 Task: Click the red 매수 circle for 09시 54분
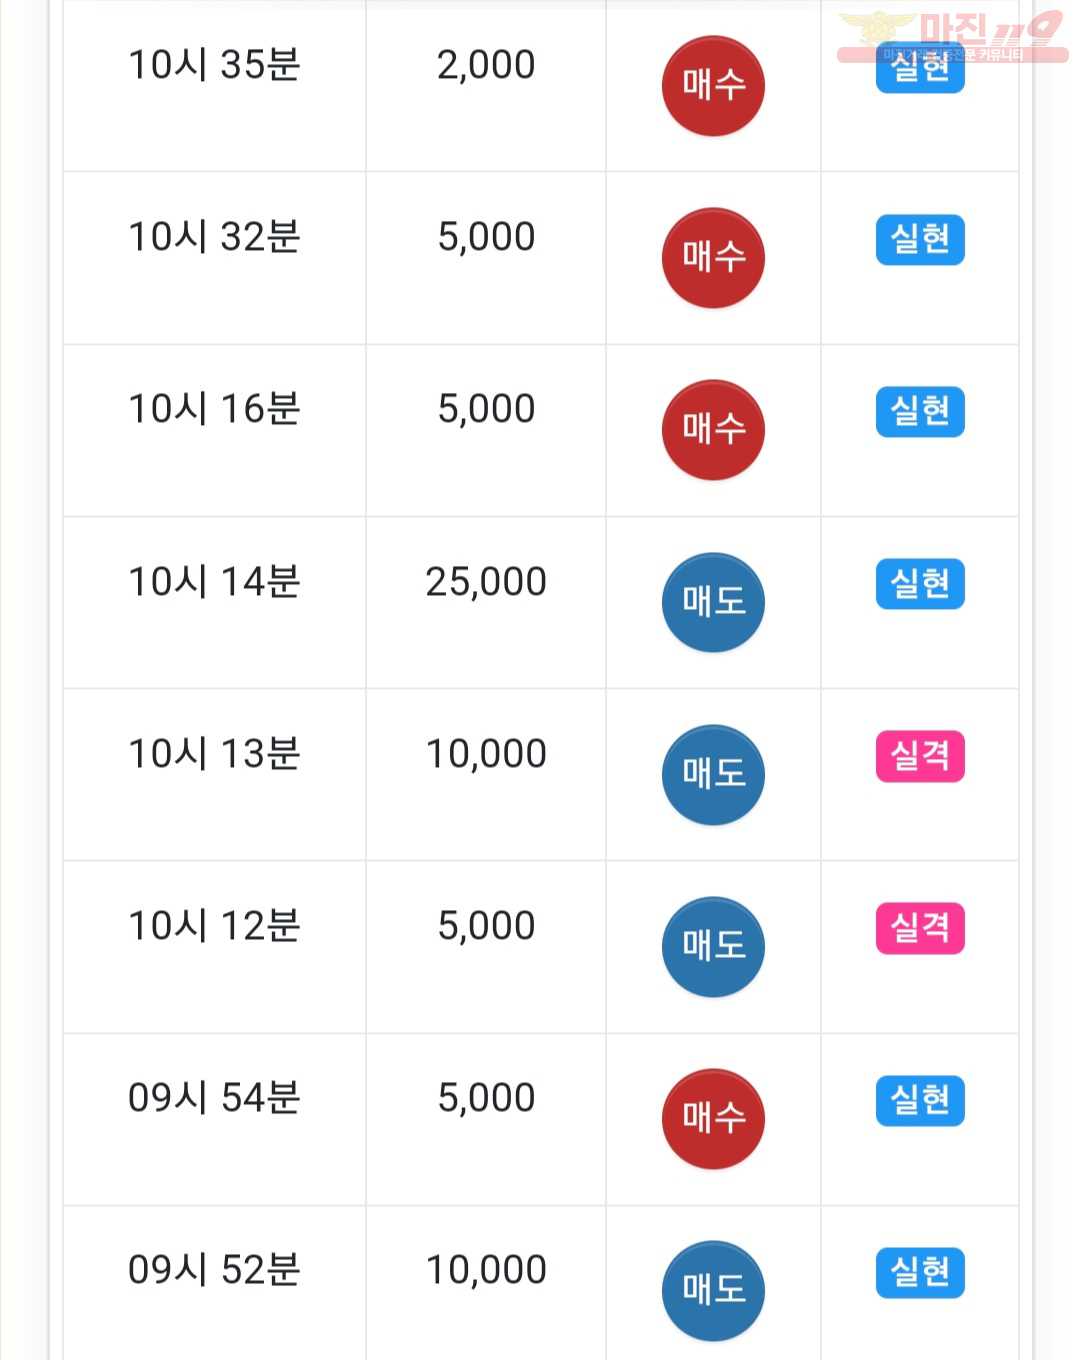(713, 1118)
